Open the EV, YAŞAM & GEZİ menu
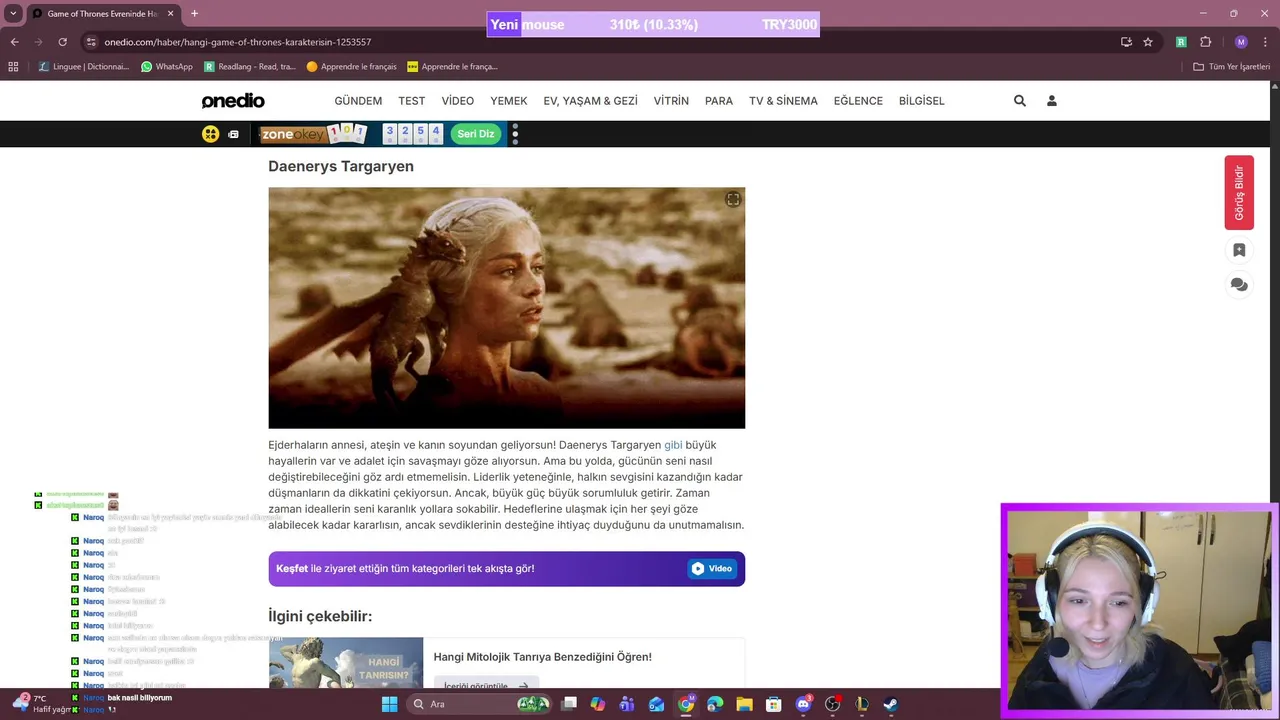Viewport: 1280px width, 720px height. tap(590, 101)
